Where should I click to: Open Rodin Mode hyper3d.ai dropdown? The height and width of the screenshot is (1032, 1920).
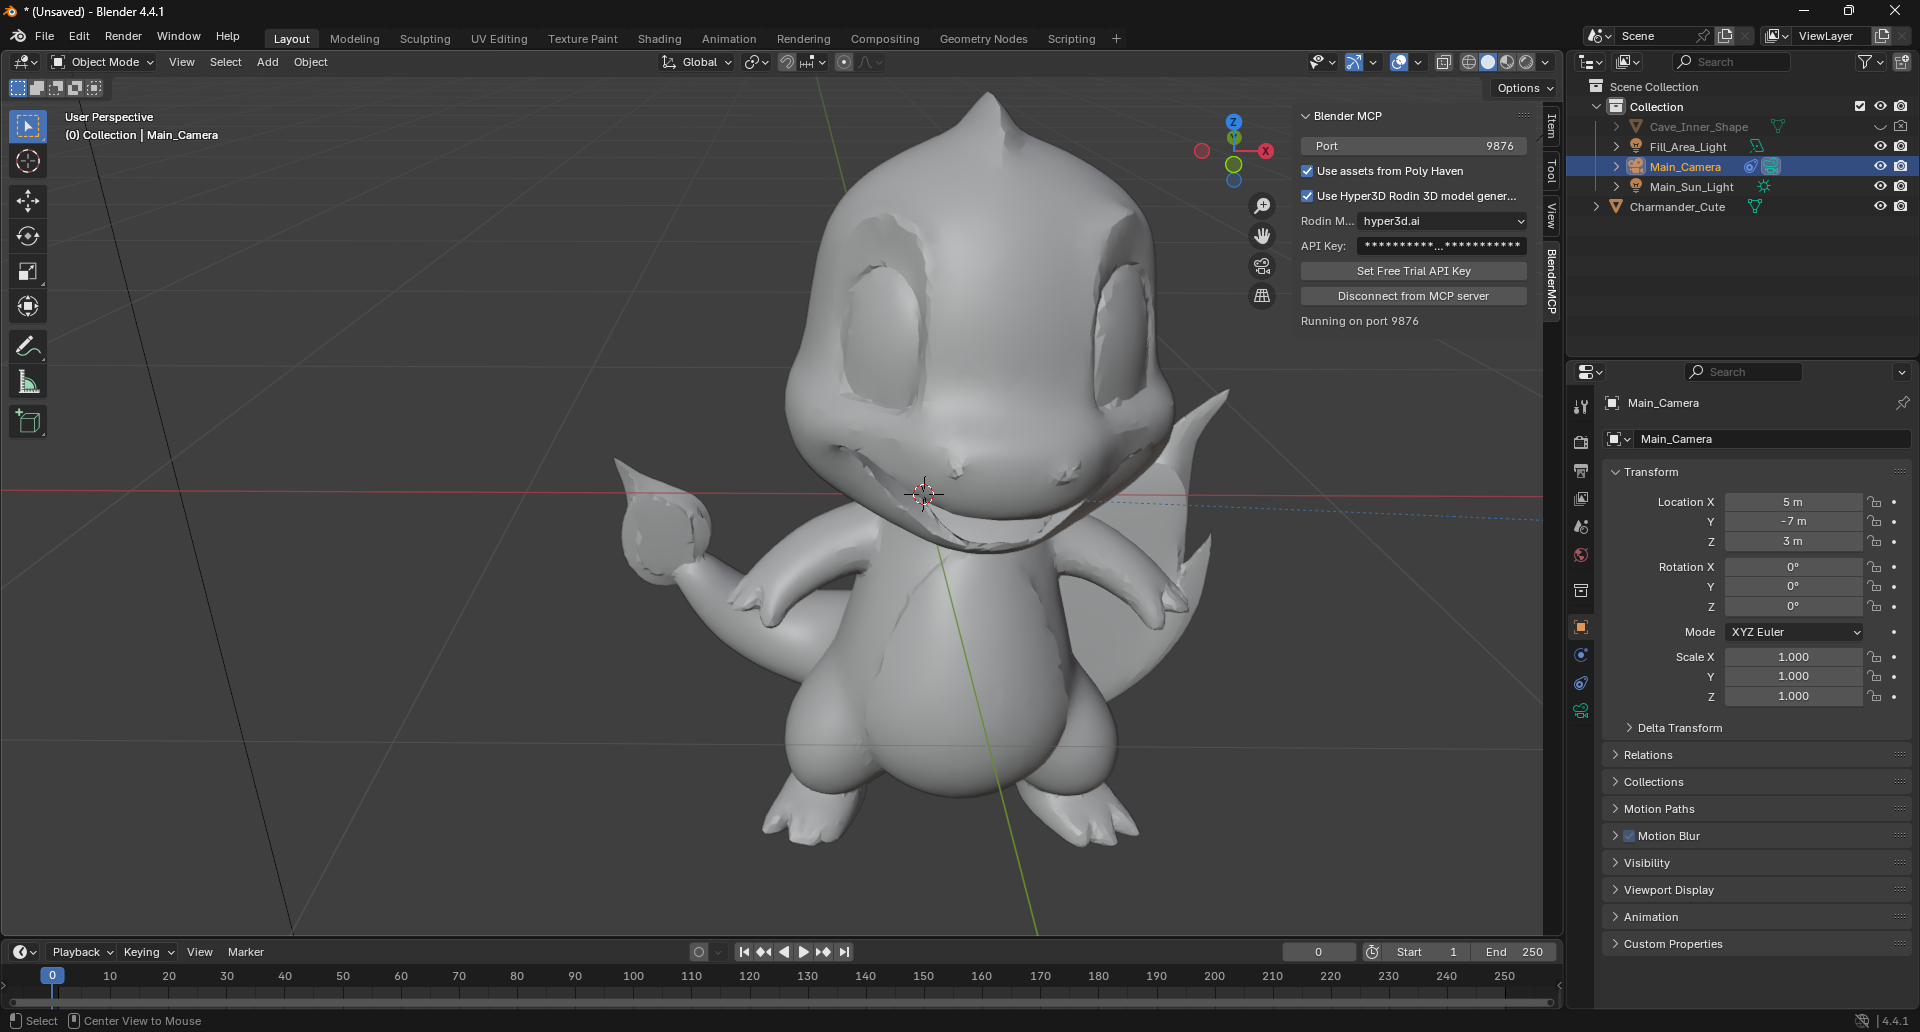pos(1442,221)
